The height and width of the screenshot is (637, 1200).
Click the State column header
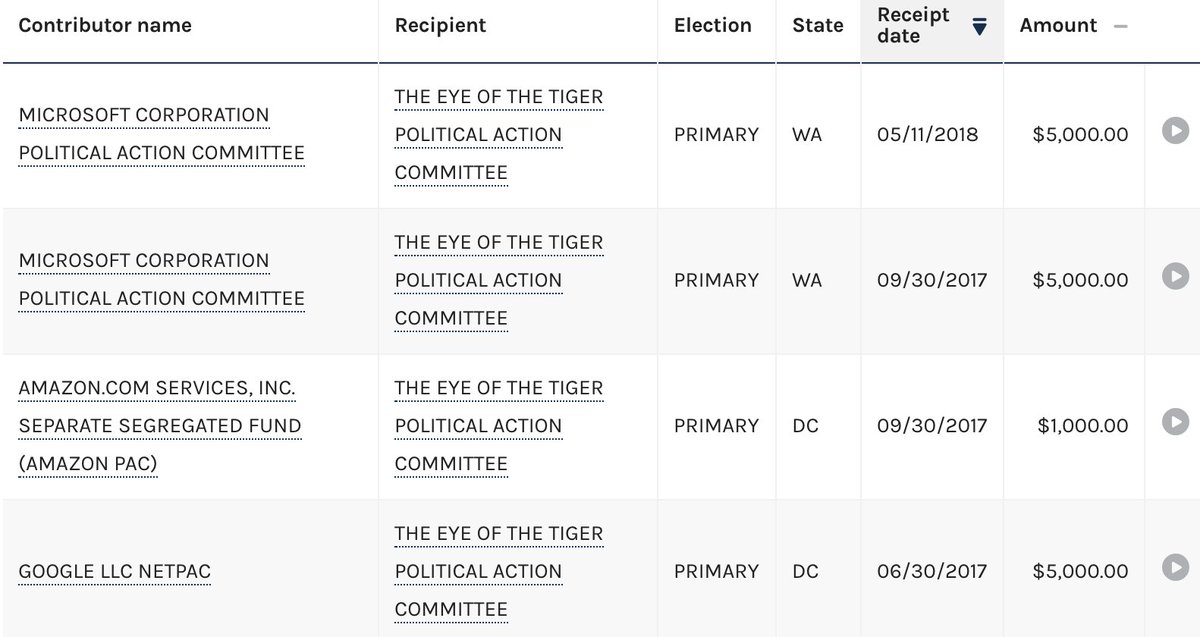818,25
